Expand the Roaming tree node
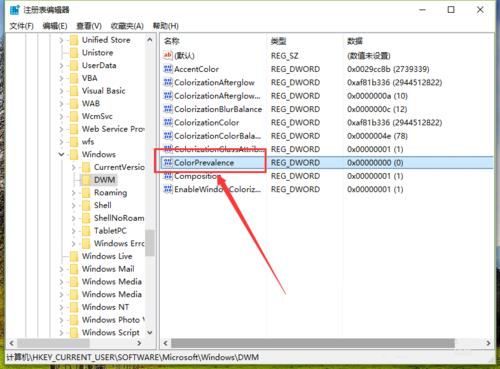 coord(74,193)
